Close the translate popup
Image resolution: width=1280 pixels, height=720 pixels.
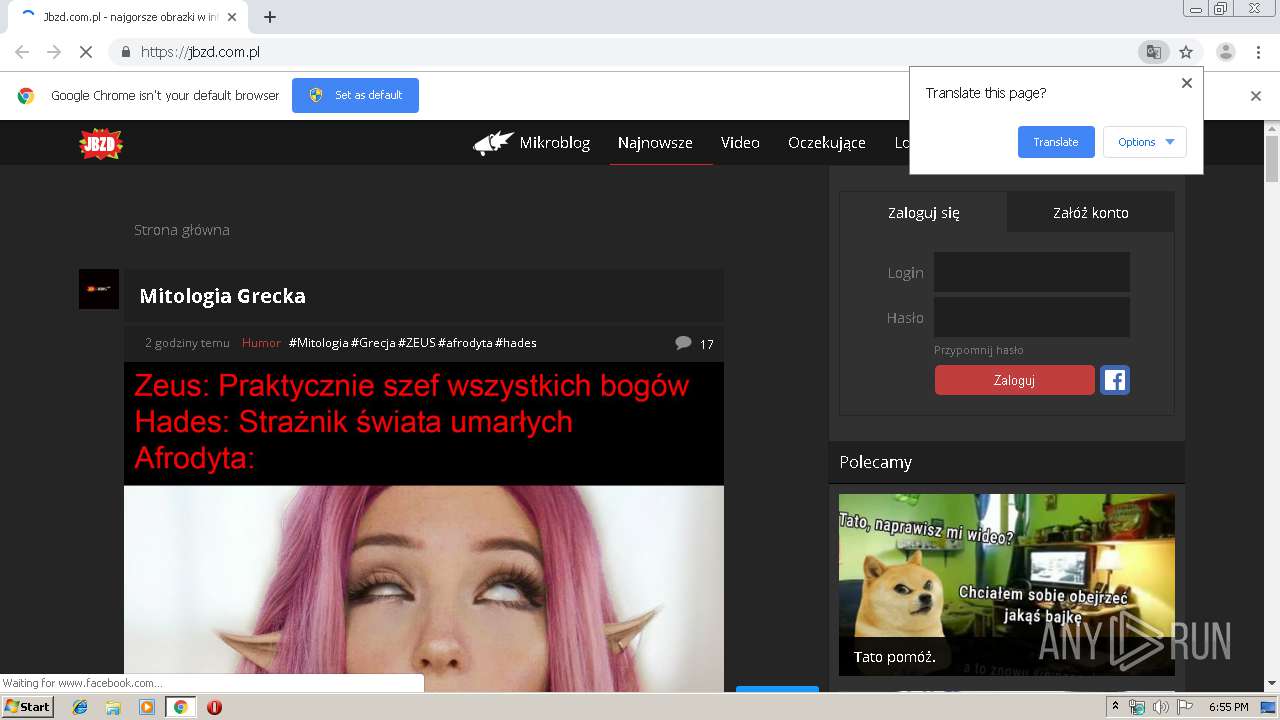(x=1187, y=83)
